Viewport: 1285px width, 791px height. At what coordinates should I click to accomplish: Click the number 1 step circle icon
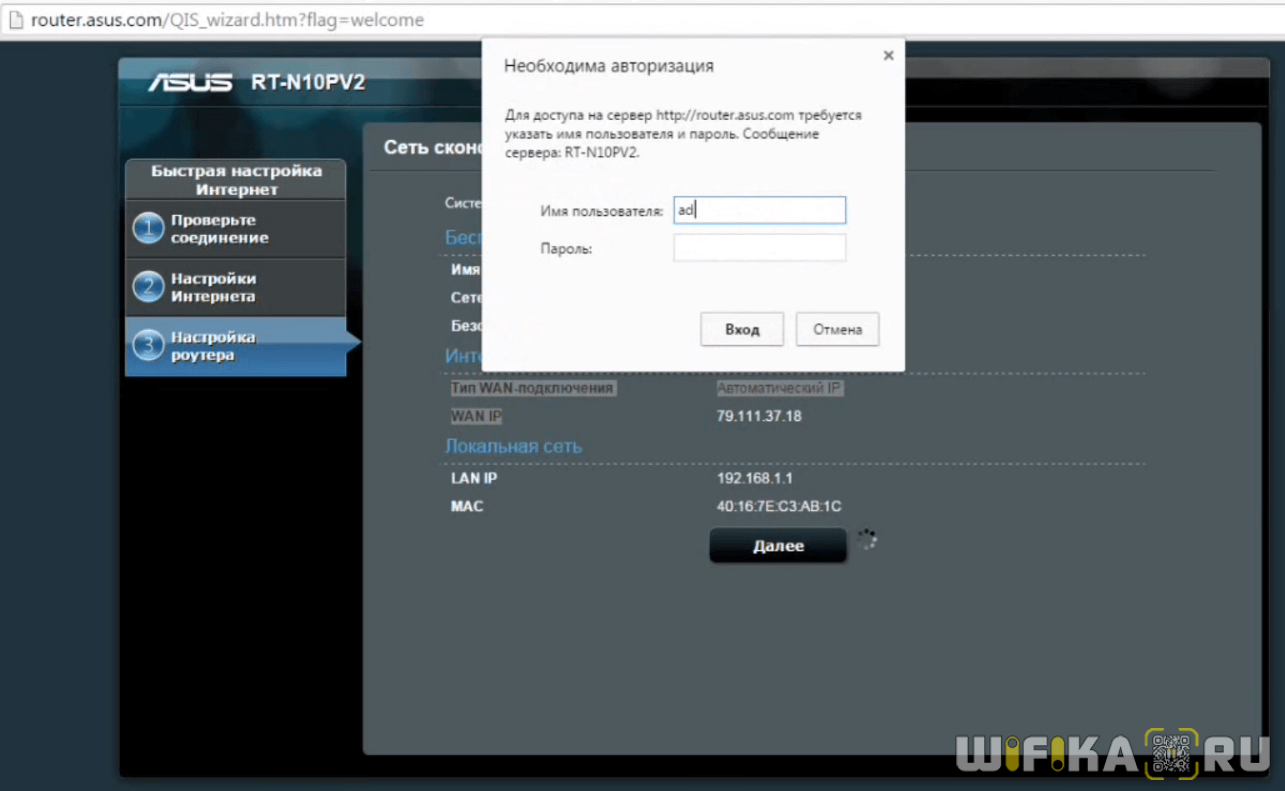(x=148, y=229)
